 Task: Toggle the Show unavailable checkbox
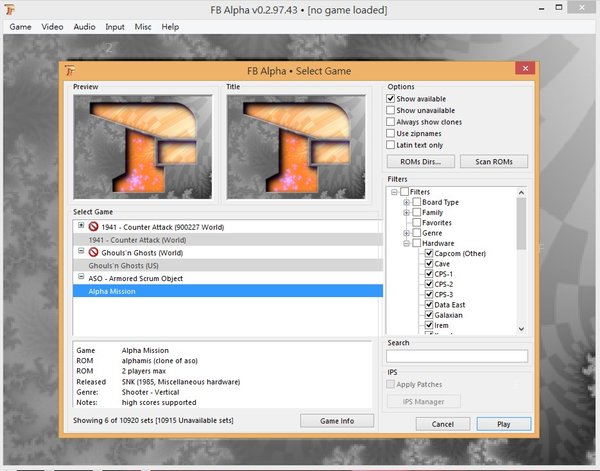tap(390, 110)
